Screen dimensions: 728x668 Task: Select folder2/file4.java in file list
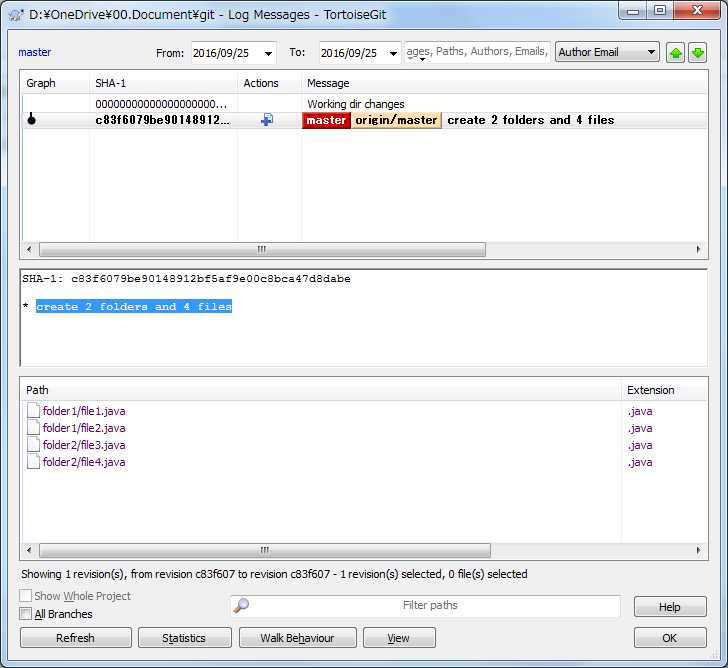[84, 461]
